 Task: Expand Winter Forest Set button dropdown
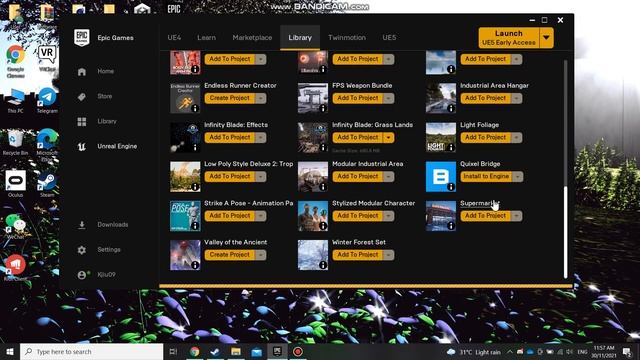tap(389, 255)
